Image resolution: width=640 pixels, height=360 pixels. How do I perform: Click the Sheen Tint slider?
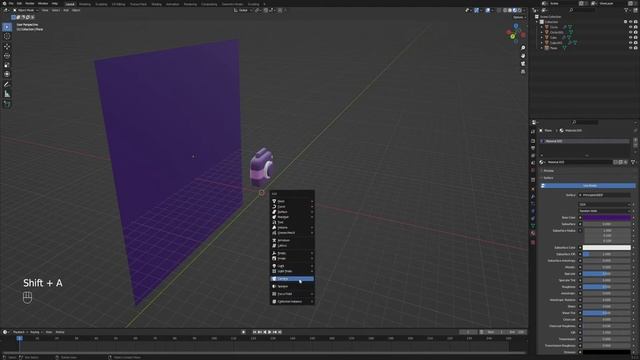[607, 313]
